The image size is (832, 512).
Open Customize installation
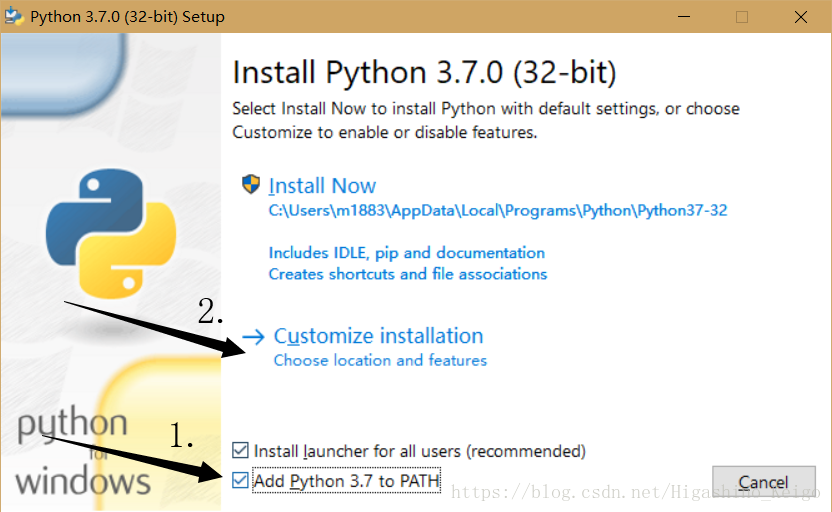point(378,336)
